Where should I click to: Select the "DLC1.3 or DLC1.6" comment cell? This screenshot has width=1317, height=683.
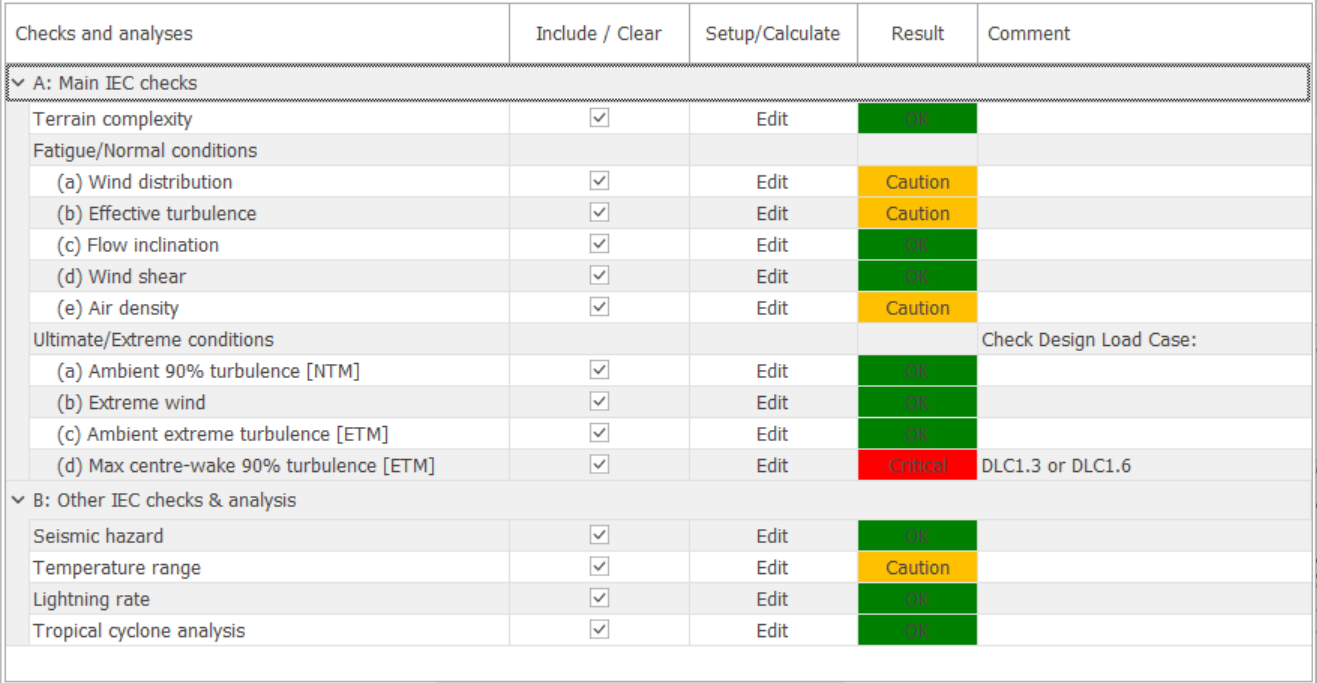[x=1059, y=465]
